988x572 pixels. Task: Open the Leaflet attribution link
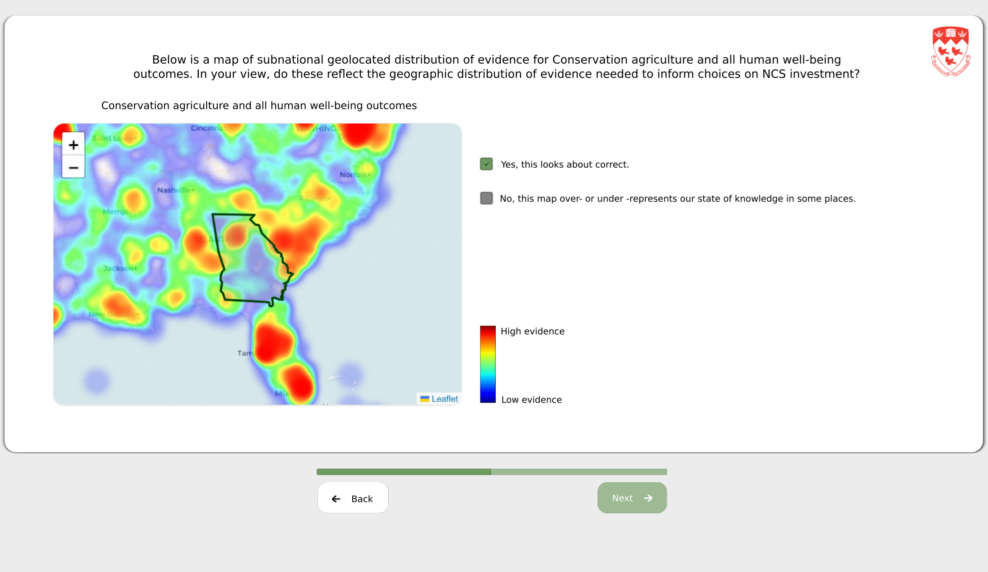(445, 399)
